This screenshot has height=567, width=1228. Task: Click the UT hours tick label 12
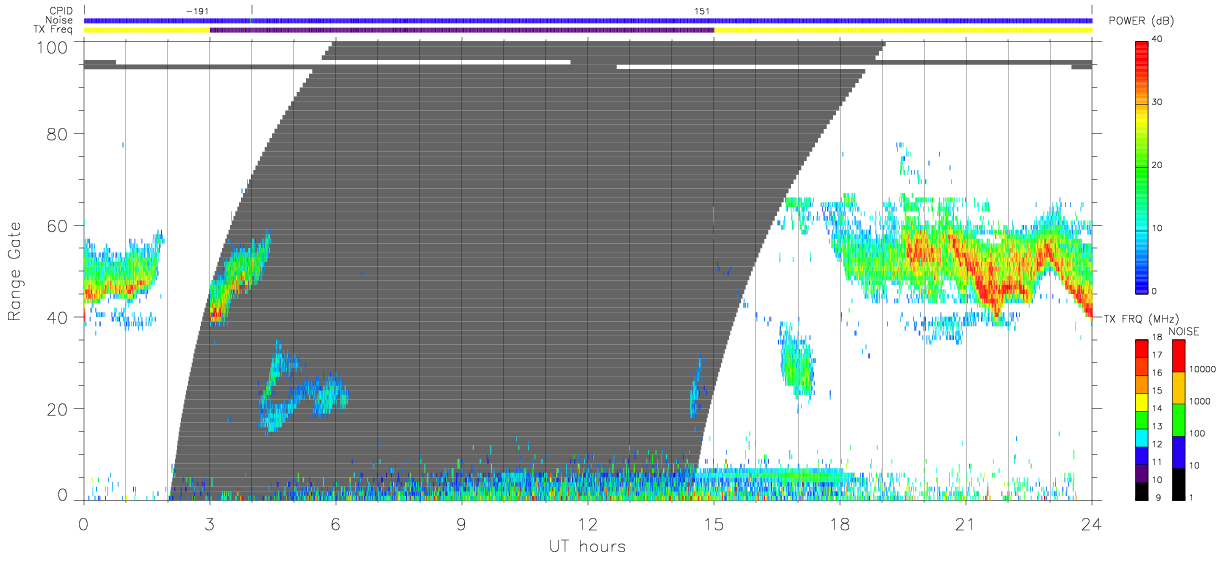coord(587,524)
